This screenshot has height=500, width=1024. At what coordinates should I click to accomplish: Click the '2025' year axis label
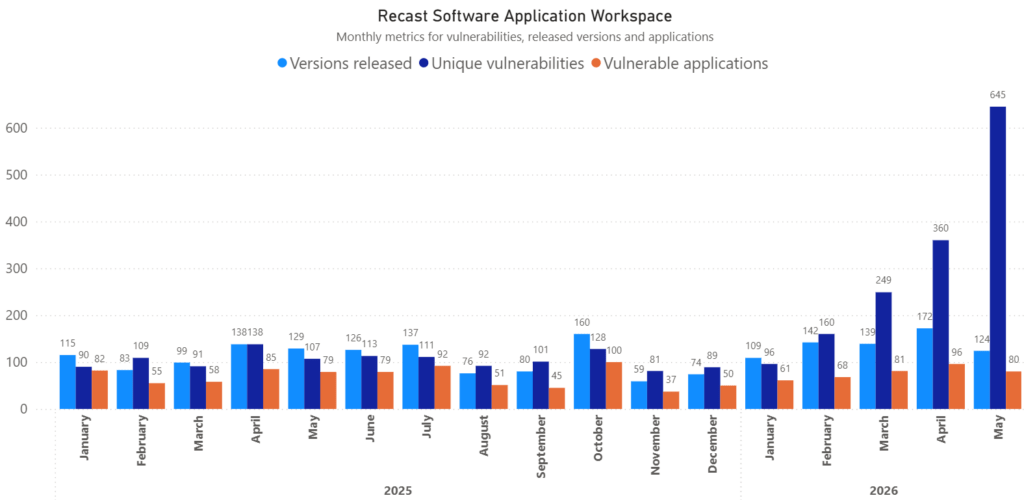click(x=398, y=490)
